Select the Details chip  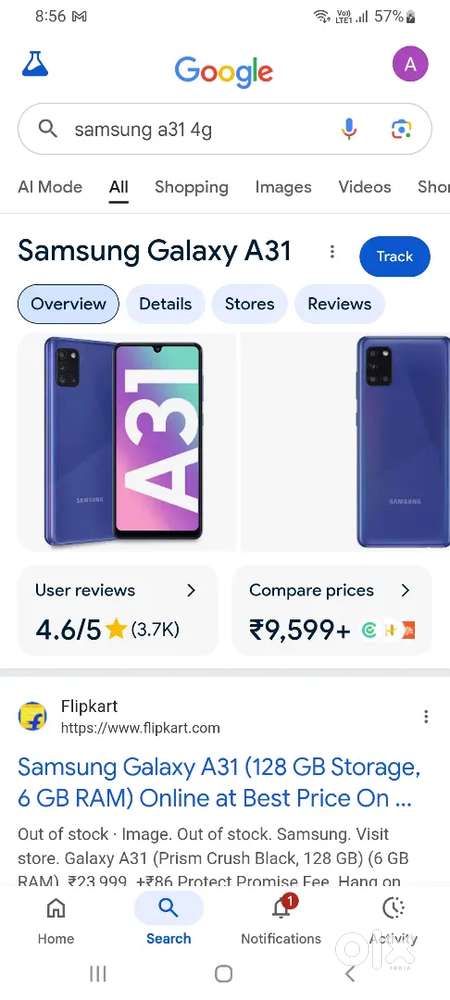point(165,304)
